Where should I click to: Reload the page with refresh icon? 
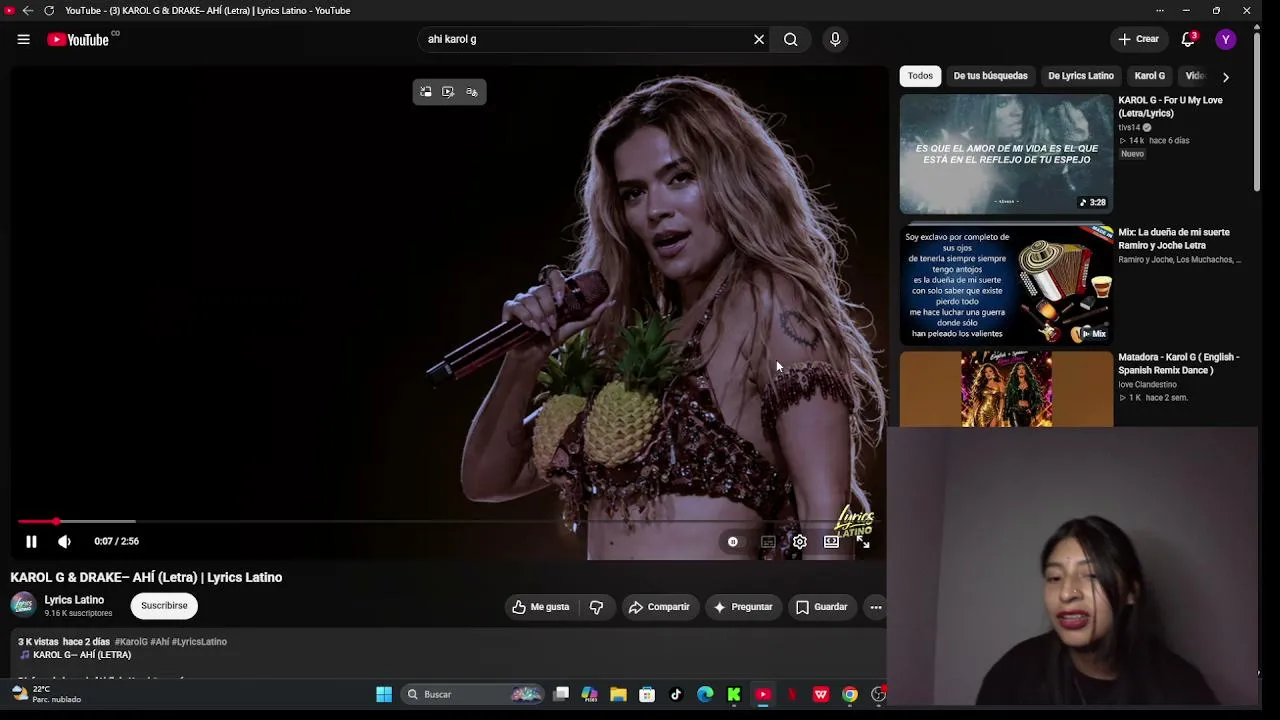click(x=49, y=10)
